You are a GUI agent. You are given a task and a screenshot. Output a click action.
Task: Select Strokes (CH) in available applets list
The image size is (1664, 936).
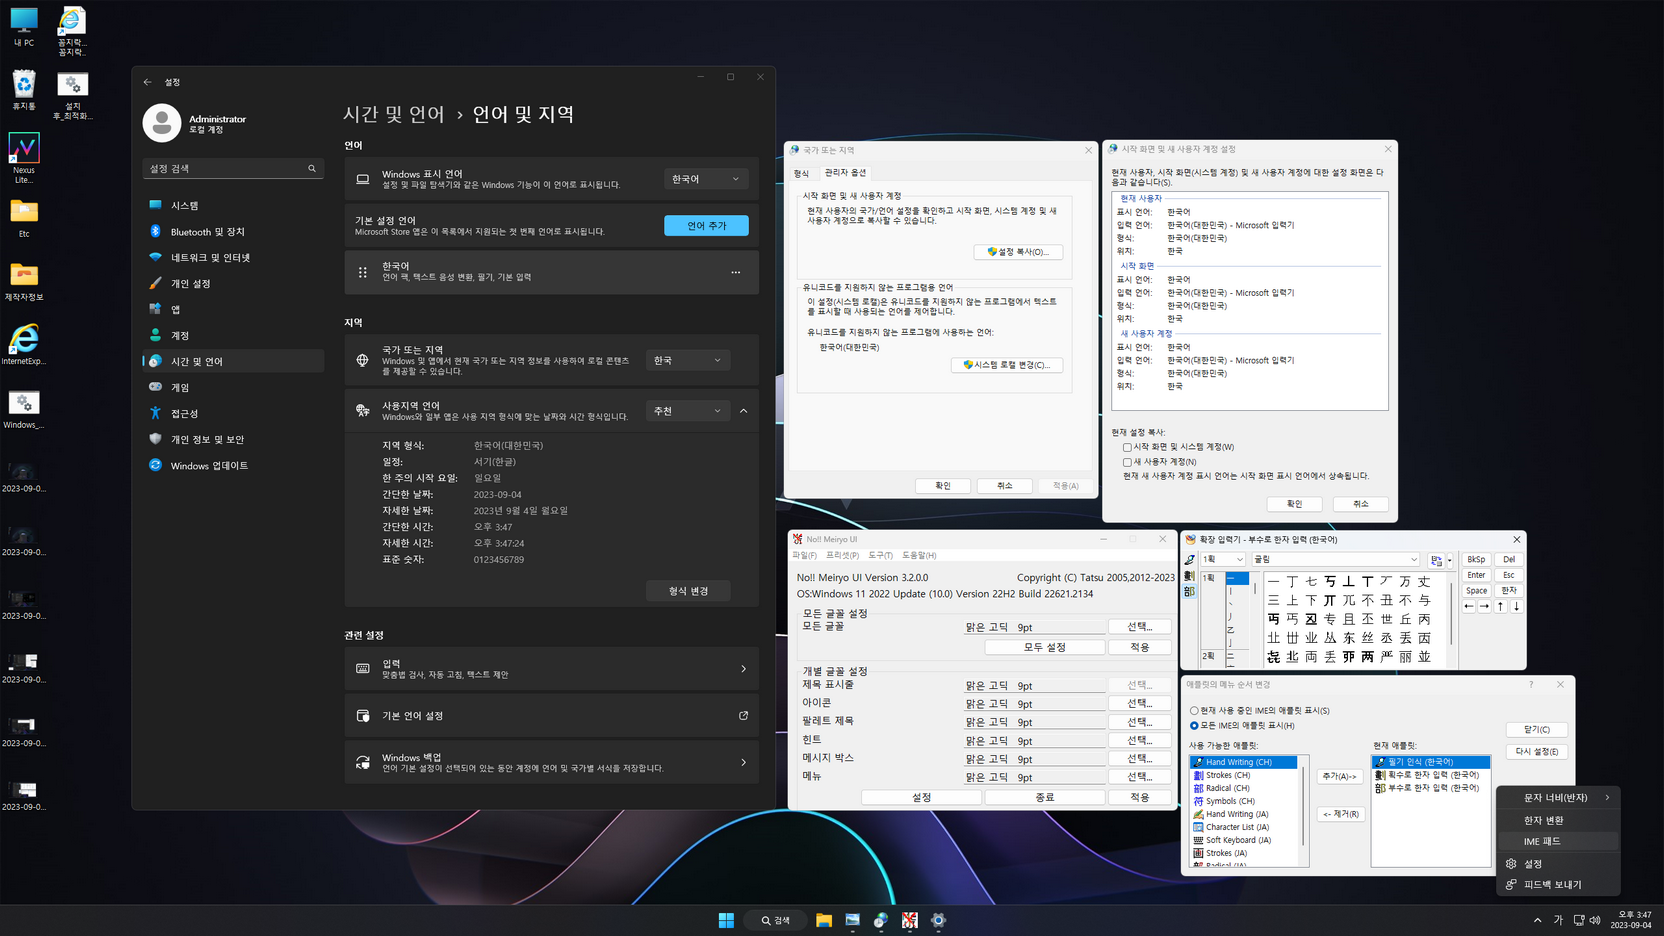[1247, 775]
